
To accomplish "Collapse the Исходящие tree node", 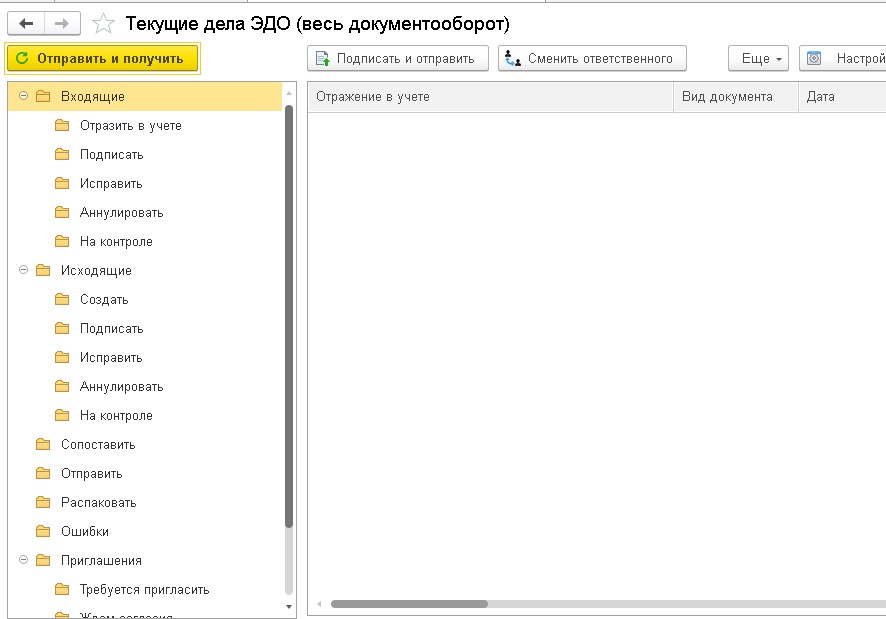I will 23,270.
